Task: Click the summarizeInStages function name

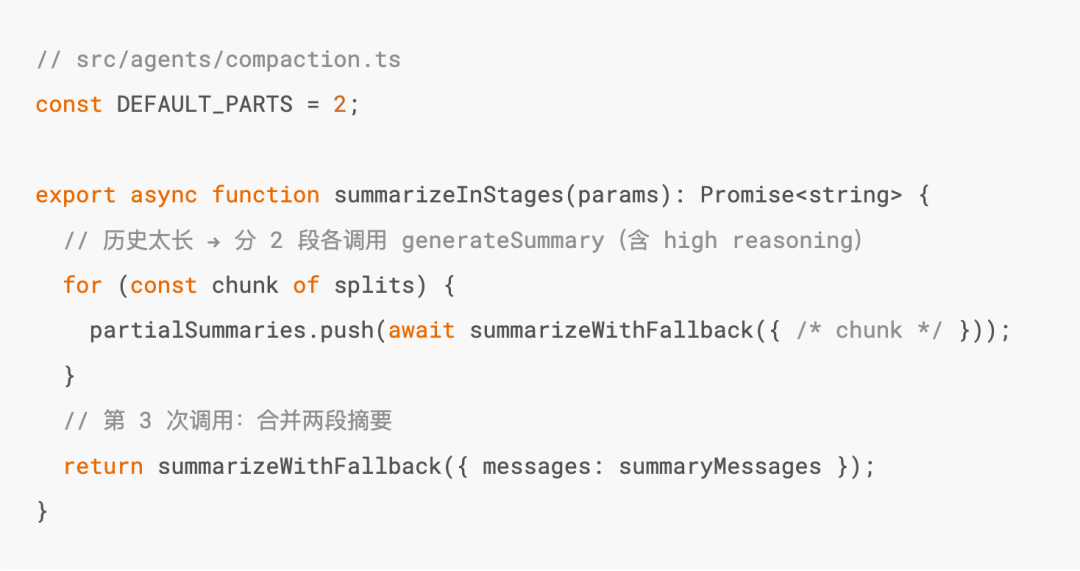Action: tap(448, 195)
